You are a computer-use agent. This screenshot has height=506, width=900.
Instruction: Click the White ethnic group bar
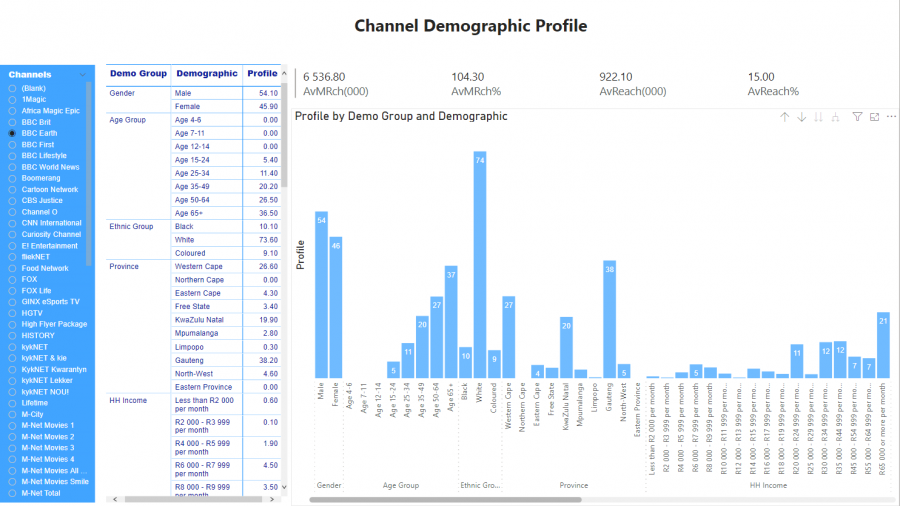(x=480, y=264)
